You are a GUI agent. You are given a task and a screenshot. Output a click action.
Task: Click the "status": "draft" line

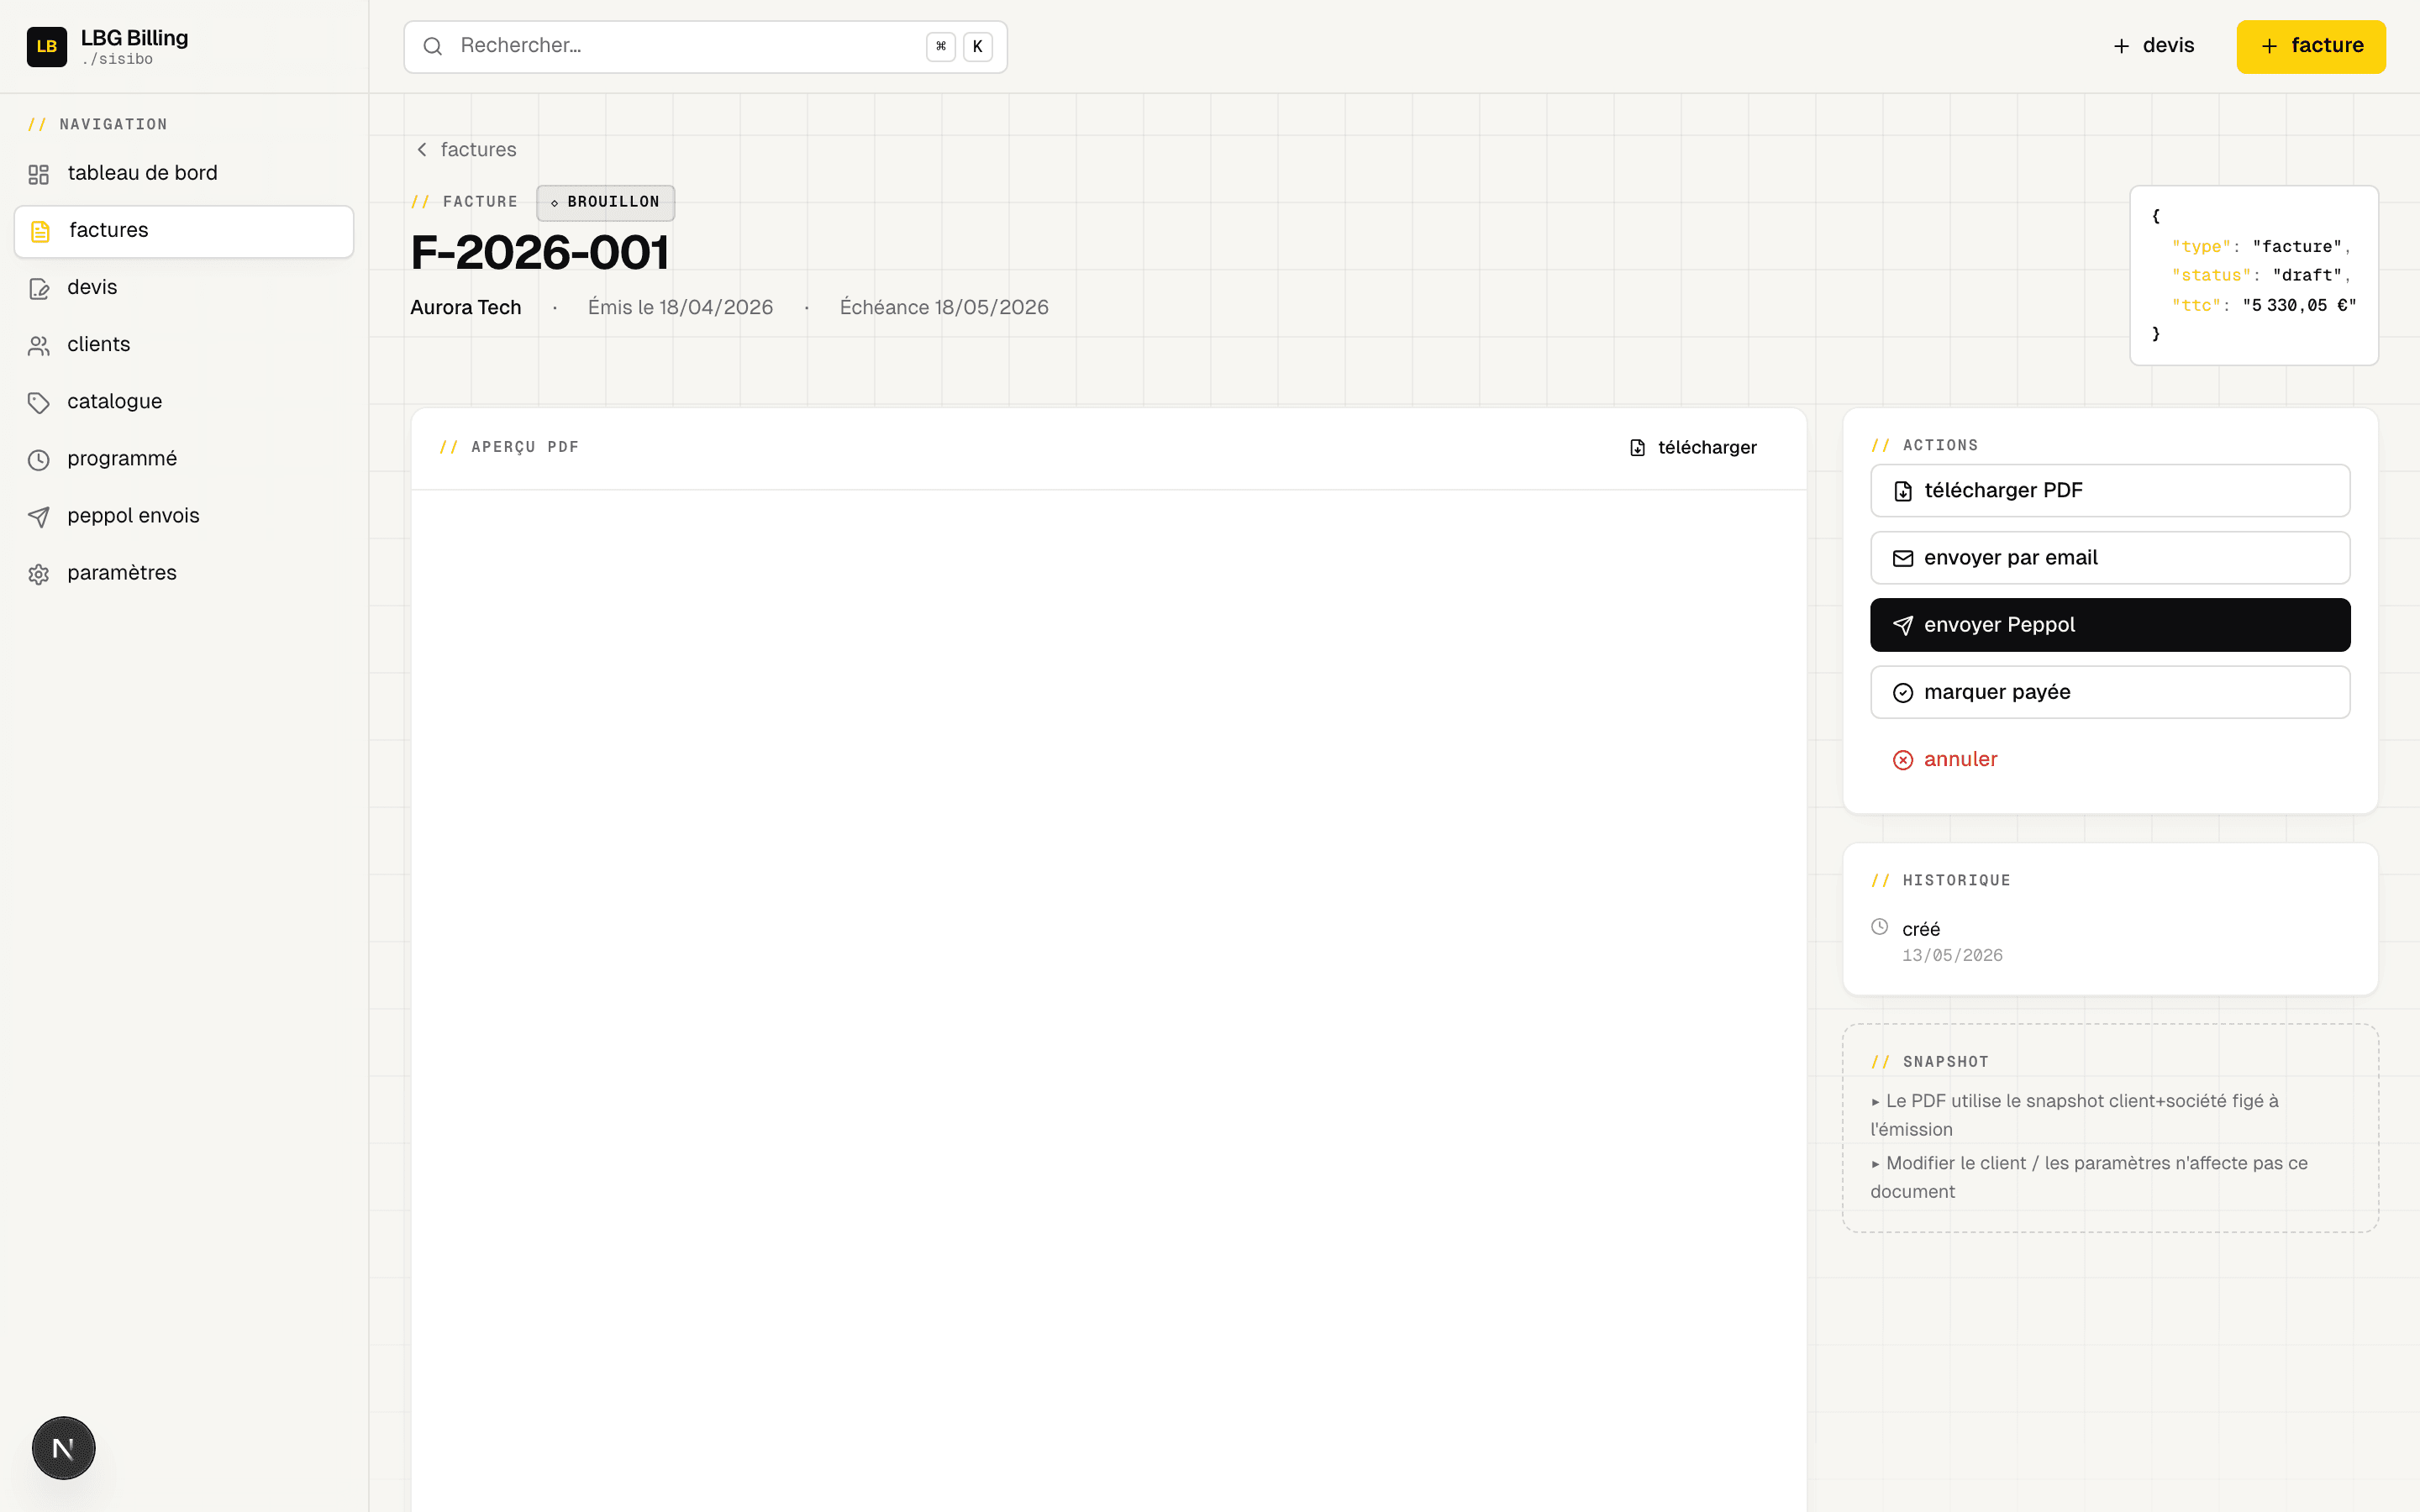tap(2260, 275)
